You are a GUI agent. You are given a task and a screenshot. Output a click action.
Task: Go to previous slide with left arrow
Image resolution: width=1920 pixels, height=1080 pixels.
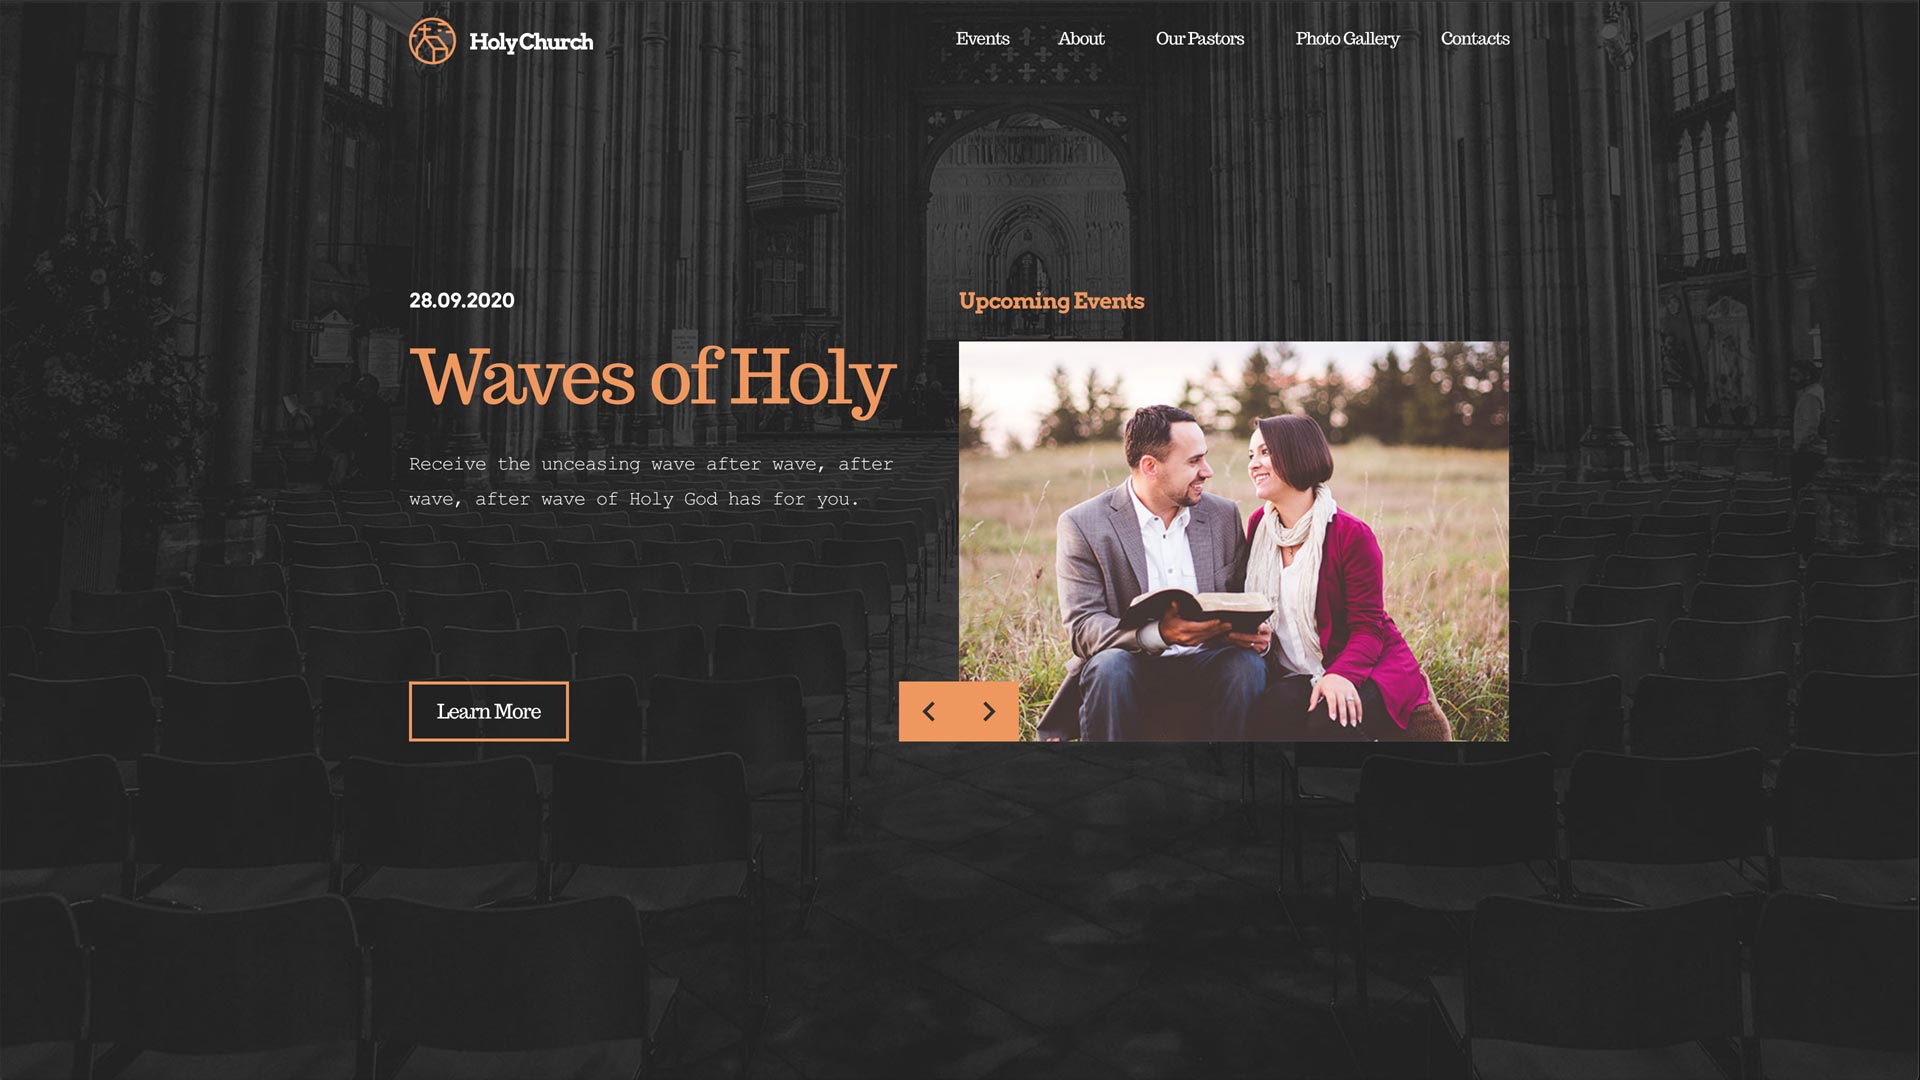pyautogui.click(x=929, y=712)
